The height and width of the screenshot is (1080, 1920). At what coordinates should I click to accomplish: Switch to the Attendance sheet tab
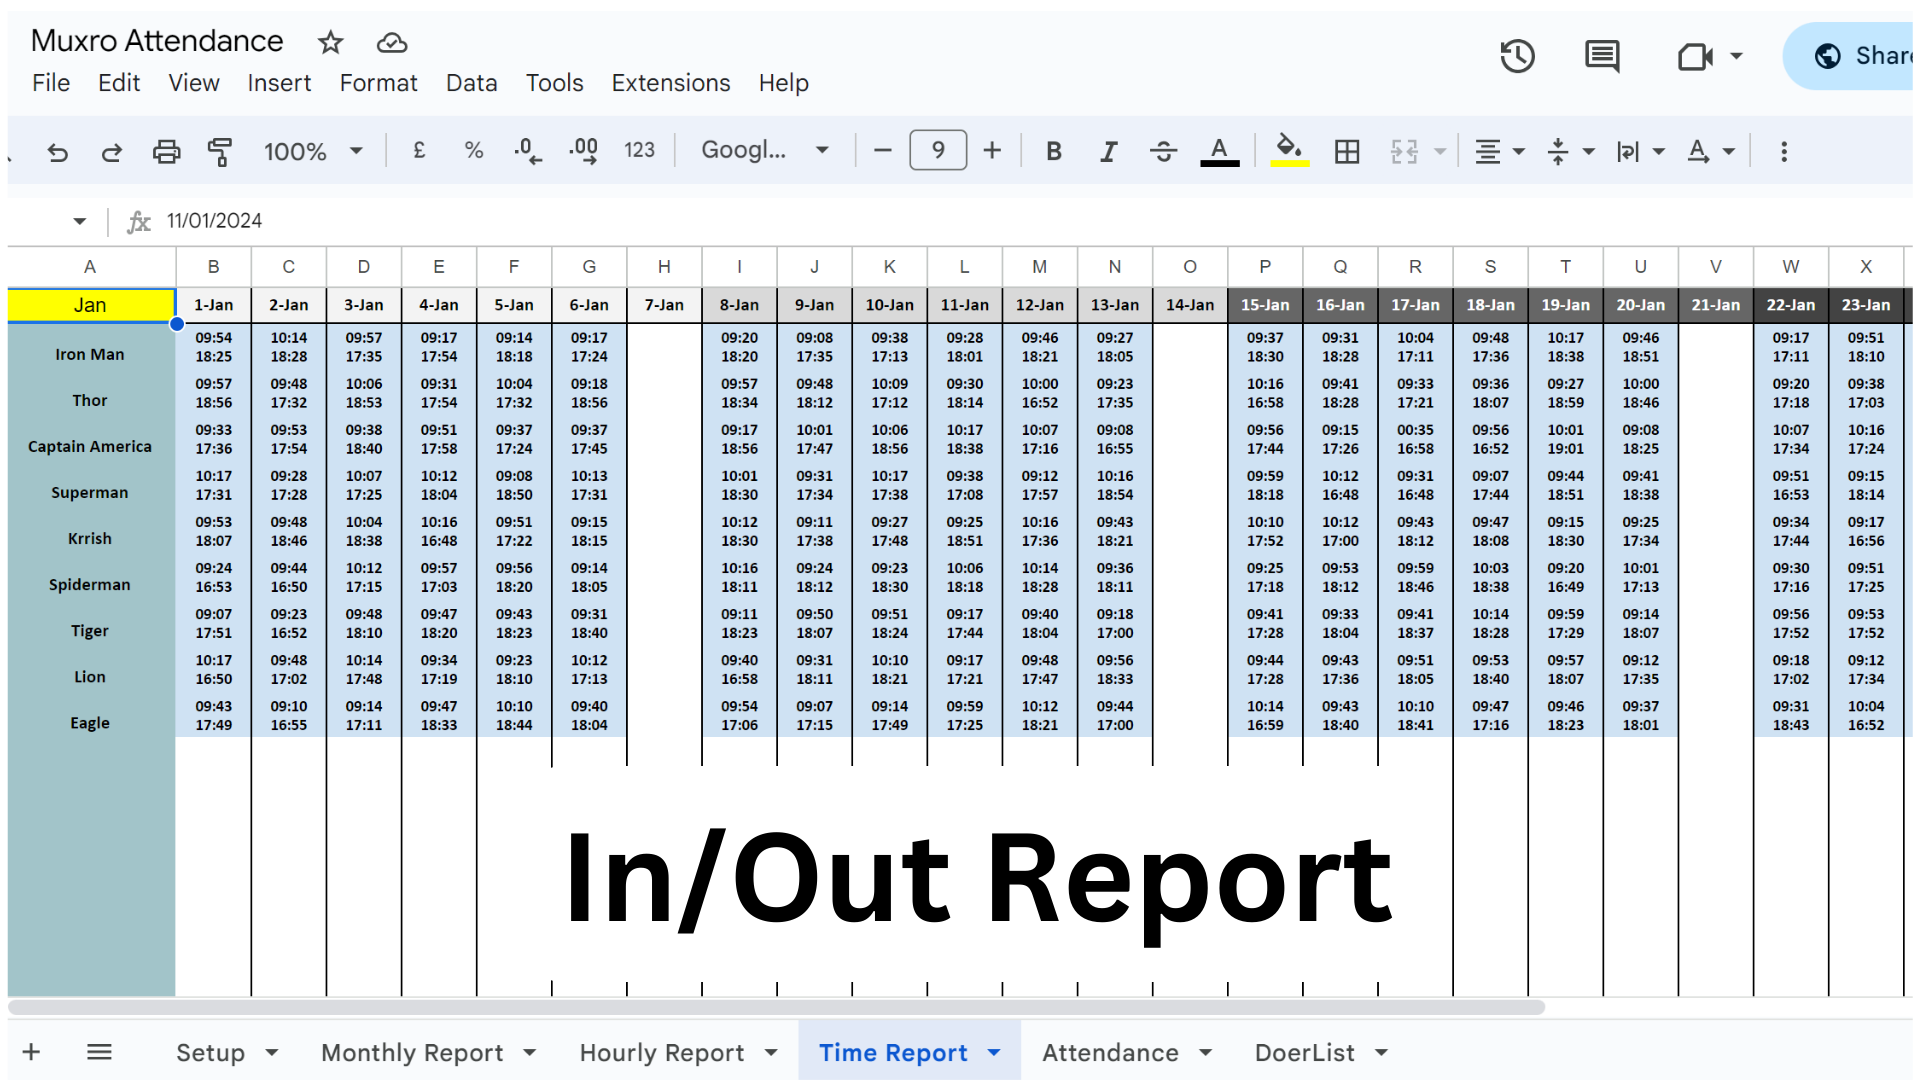pos(1110,1053)
